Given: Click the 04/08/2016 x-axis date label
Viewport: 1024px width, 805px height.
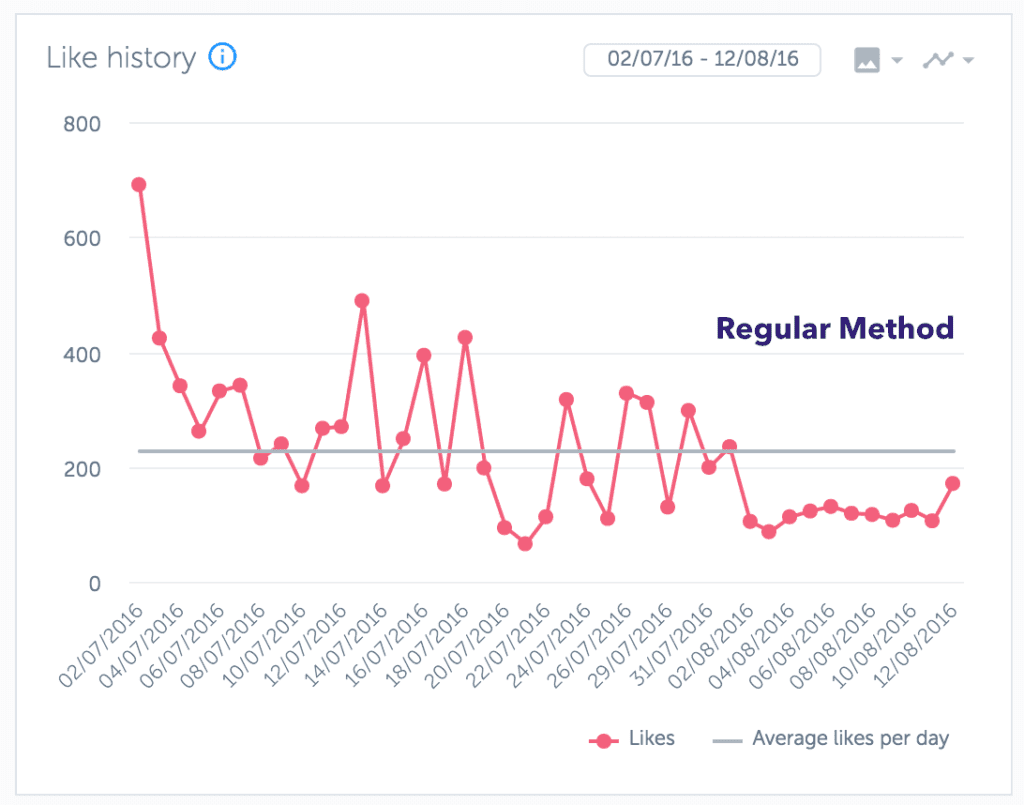Looking at the screenshot, I should 751,646.
